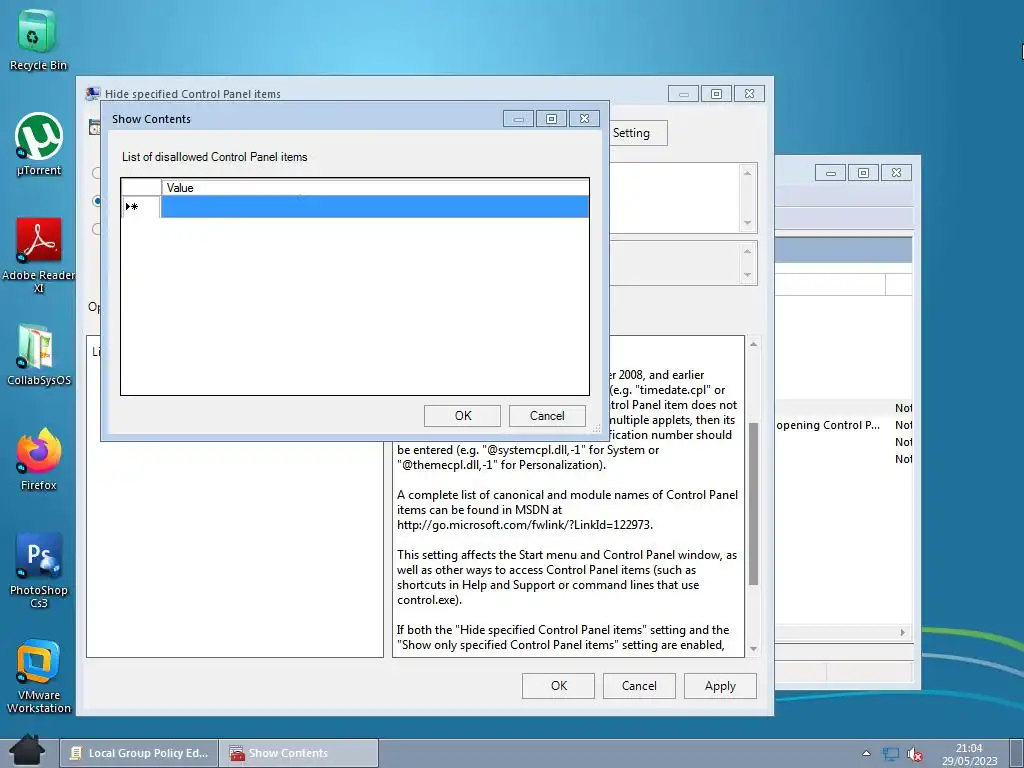Minimize the Show Contents dialog
This screenshot has width=1024, height=768.
[519, 119]
